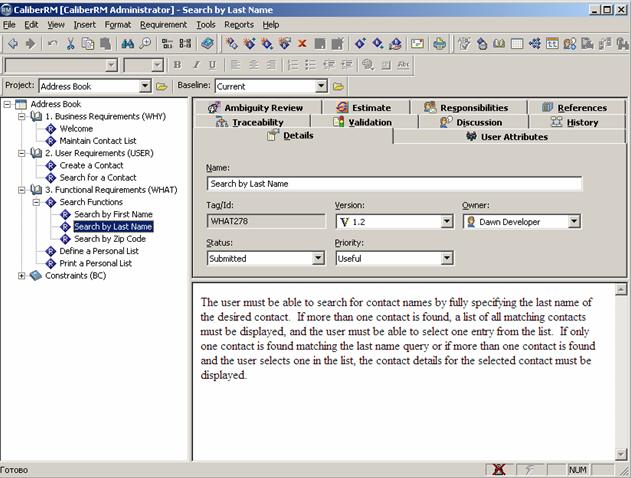Switch to the History tab

tap(576, 122)
